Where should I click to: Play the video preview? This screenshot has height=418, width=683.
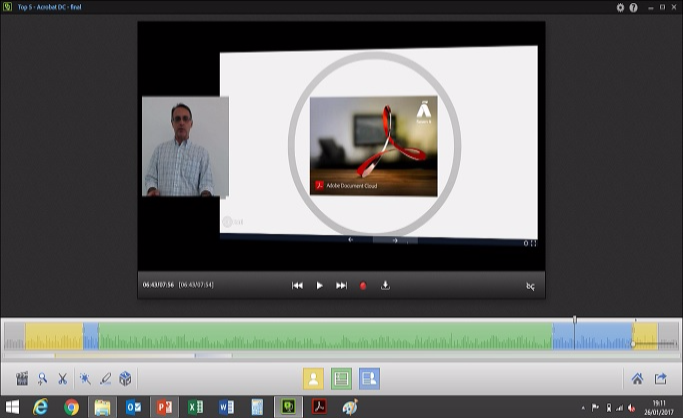click(319, 286)
